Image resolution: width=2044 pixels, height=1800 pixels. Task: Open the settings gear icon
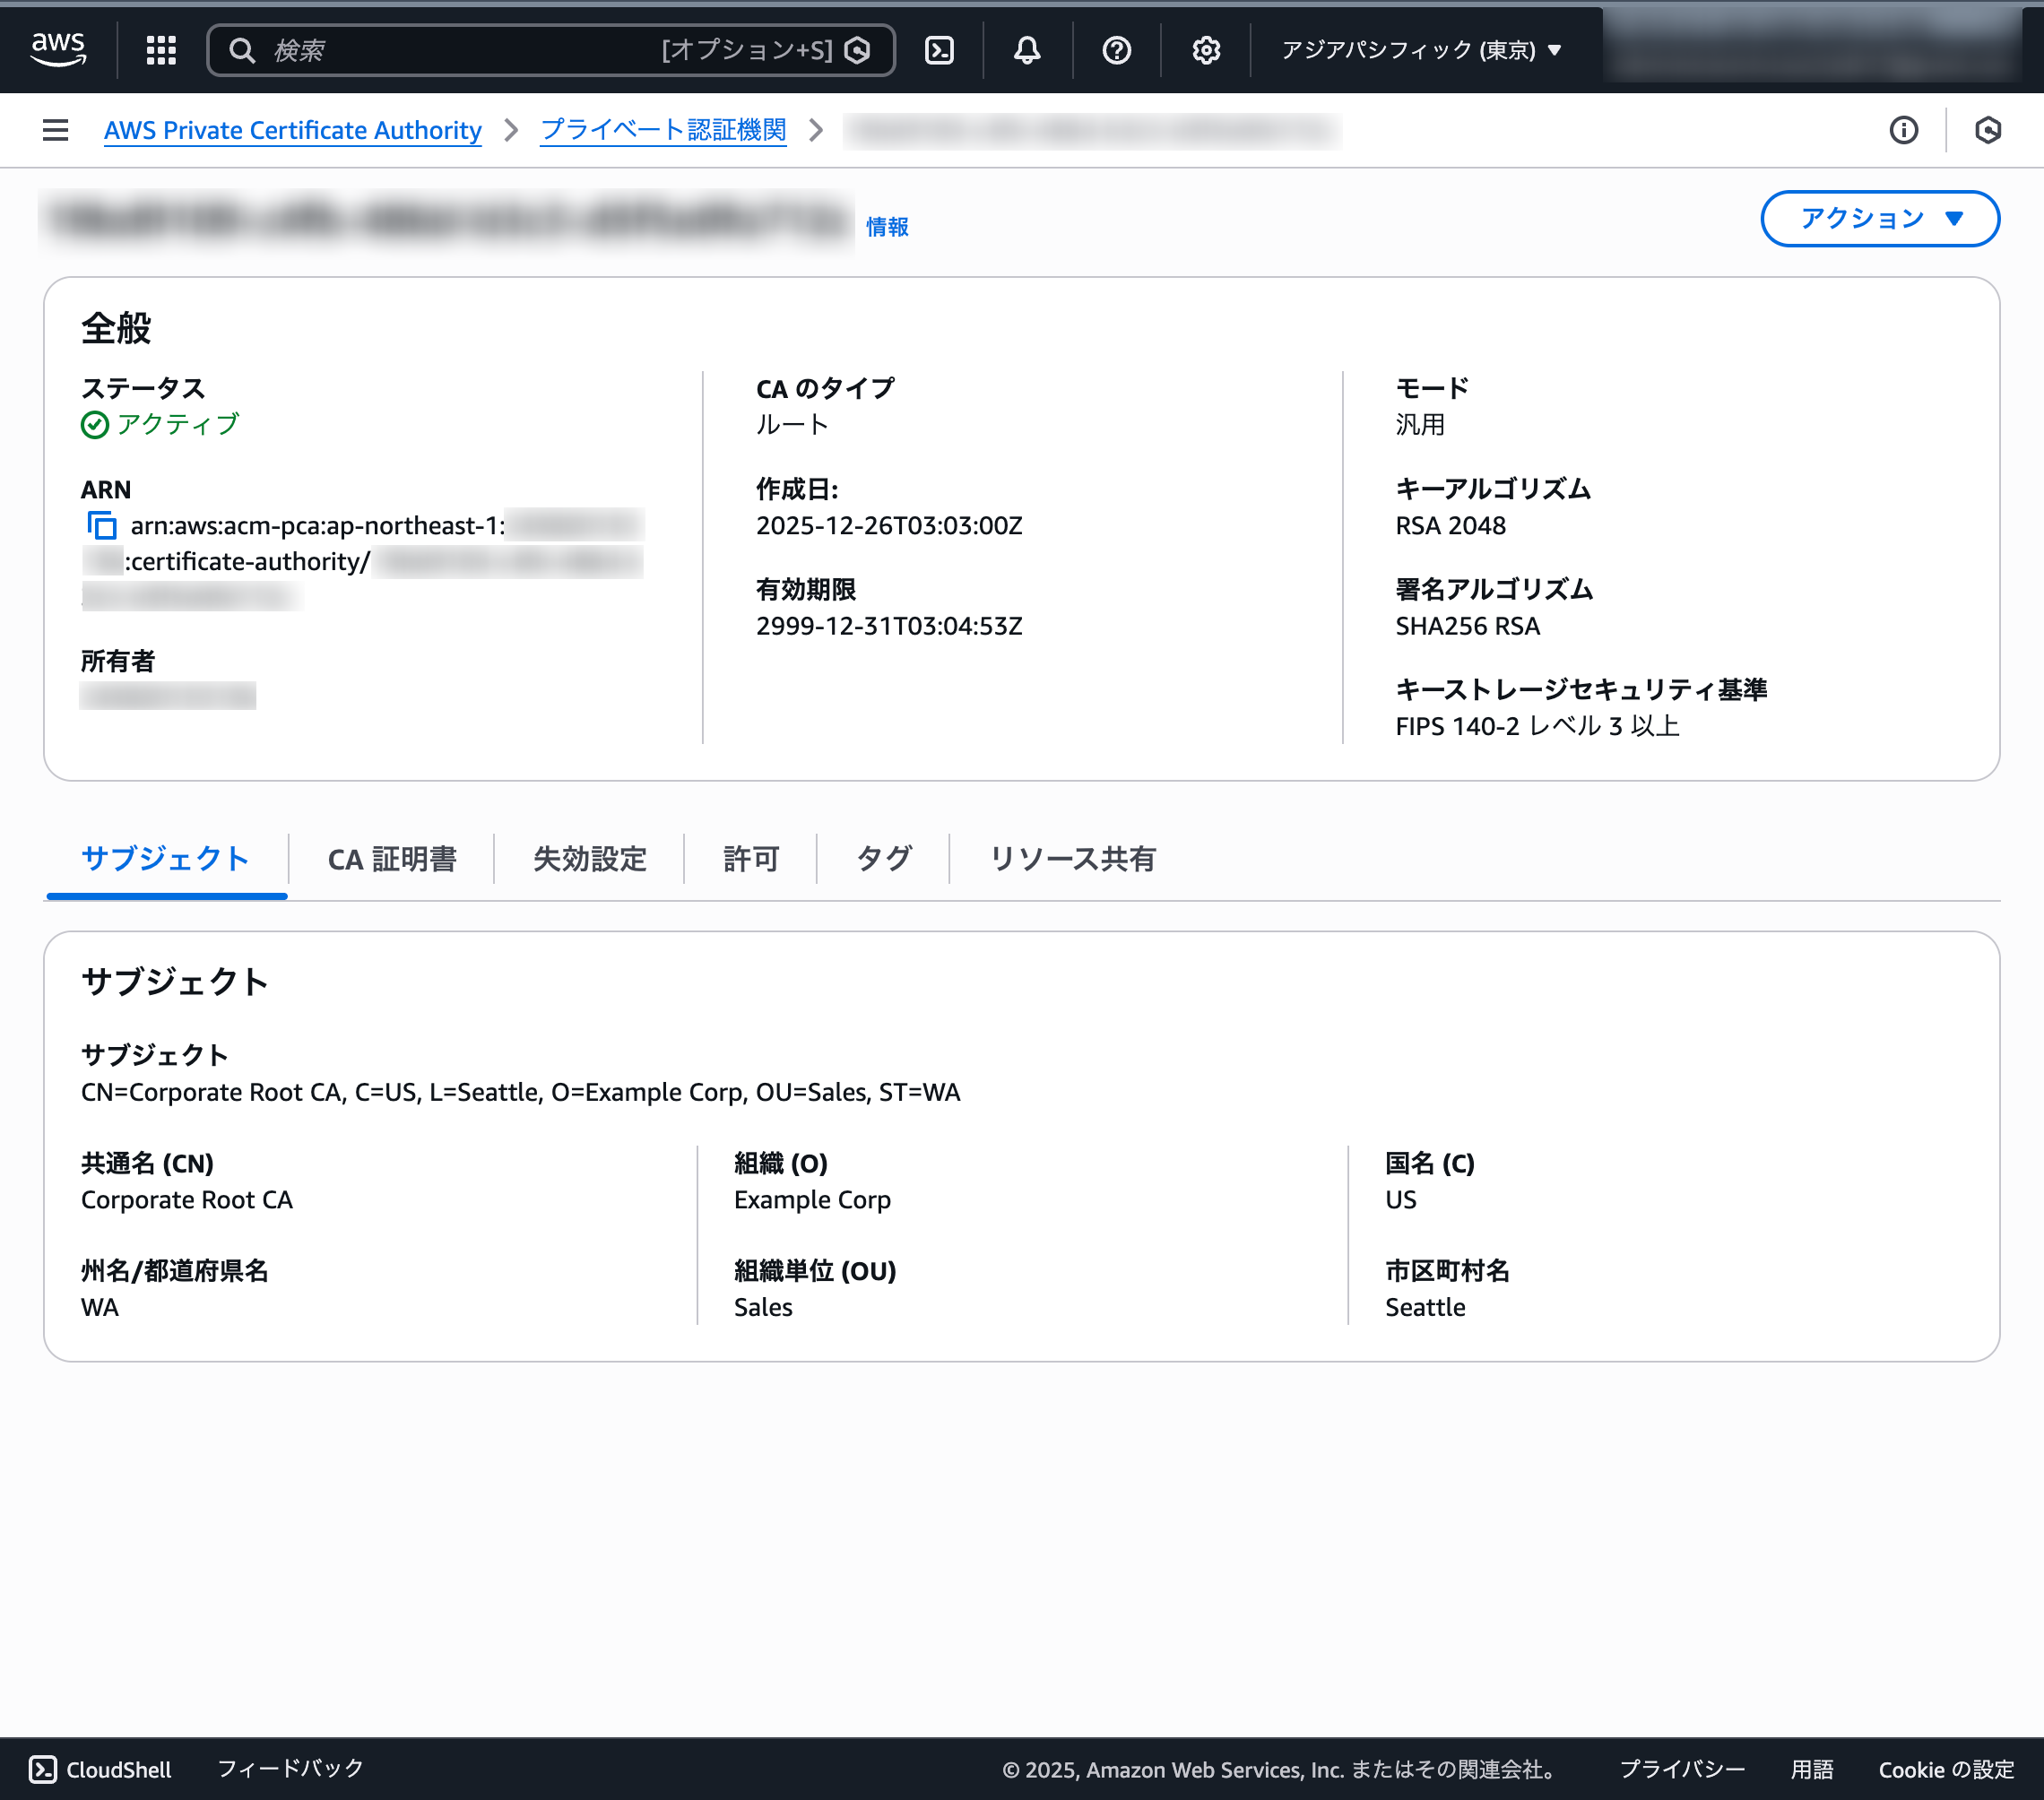point(1205,49)
